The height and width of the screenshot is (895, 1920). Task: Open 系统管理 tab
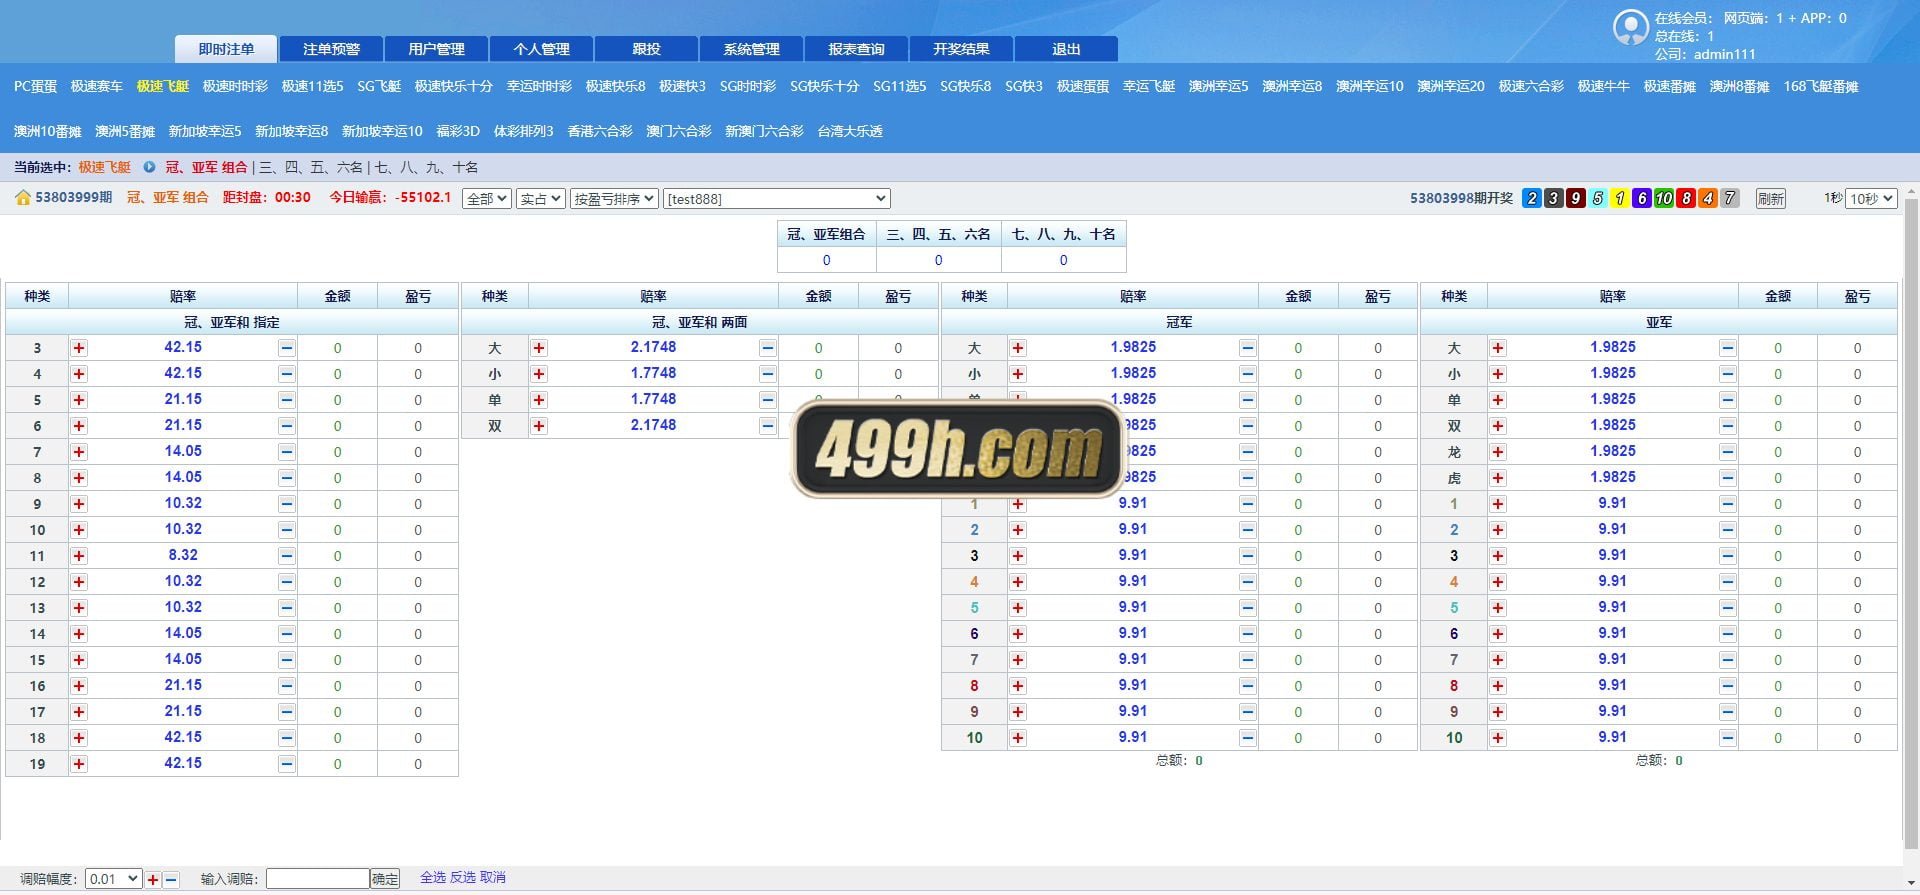pos(751,49)
